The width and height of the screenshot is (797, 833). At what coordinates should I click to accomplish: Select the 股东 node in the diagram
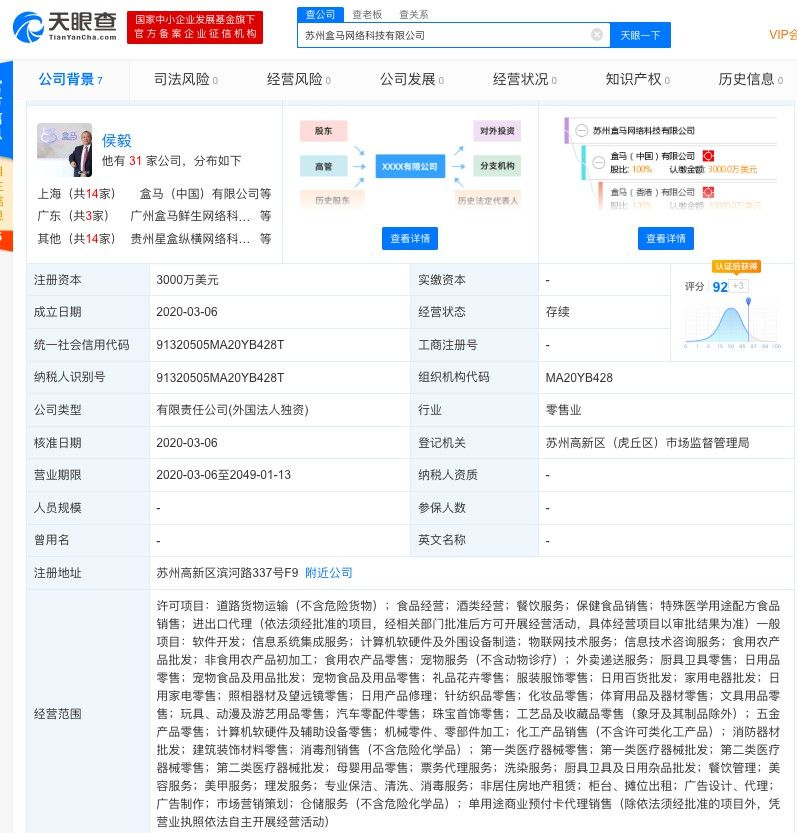(324, 131)
